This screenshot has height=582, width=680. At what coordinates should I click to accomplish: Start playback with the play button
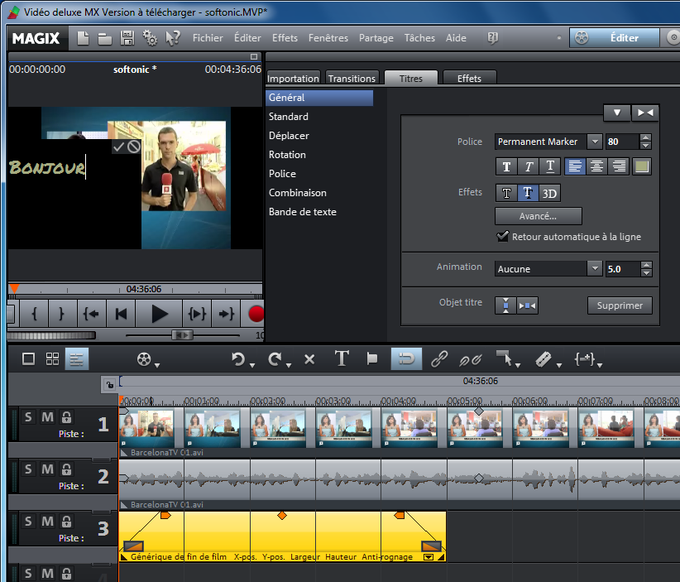coord(159,314)
